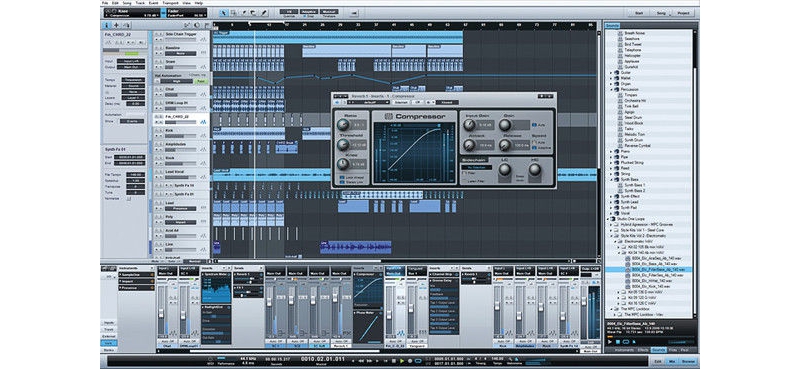Select Synth Bass 1 in browser

(x=634, y=185)
